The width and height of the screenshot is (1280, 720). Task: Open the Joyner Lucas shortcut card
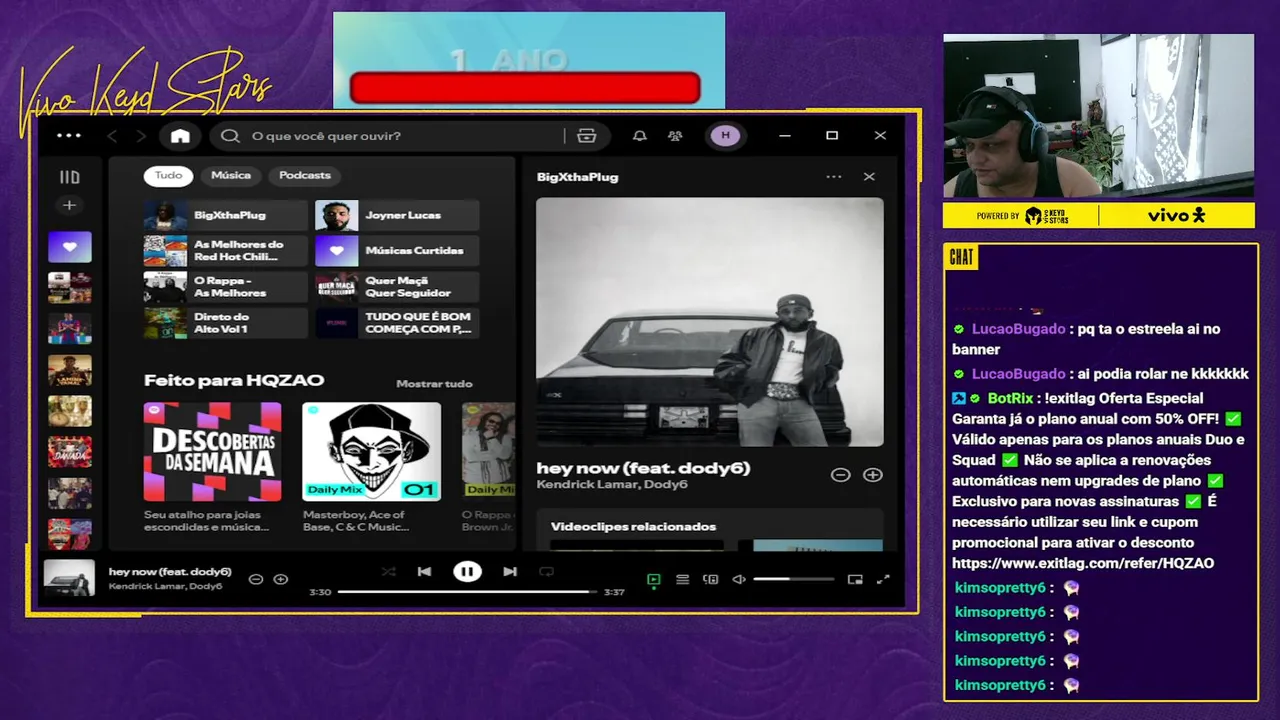[397, 215]
